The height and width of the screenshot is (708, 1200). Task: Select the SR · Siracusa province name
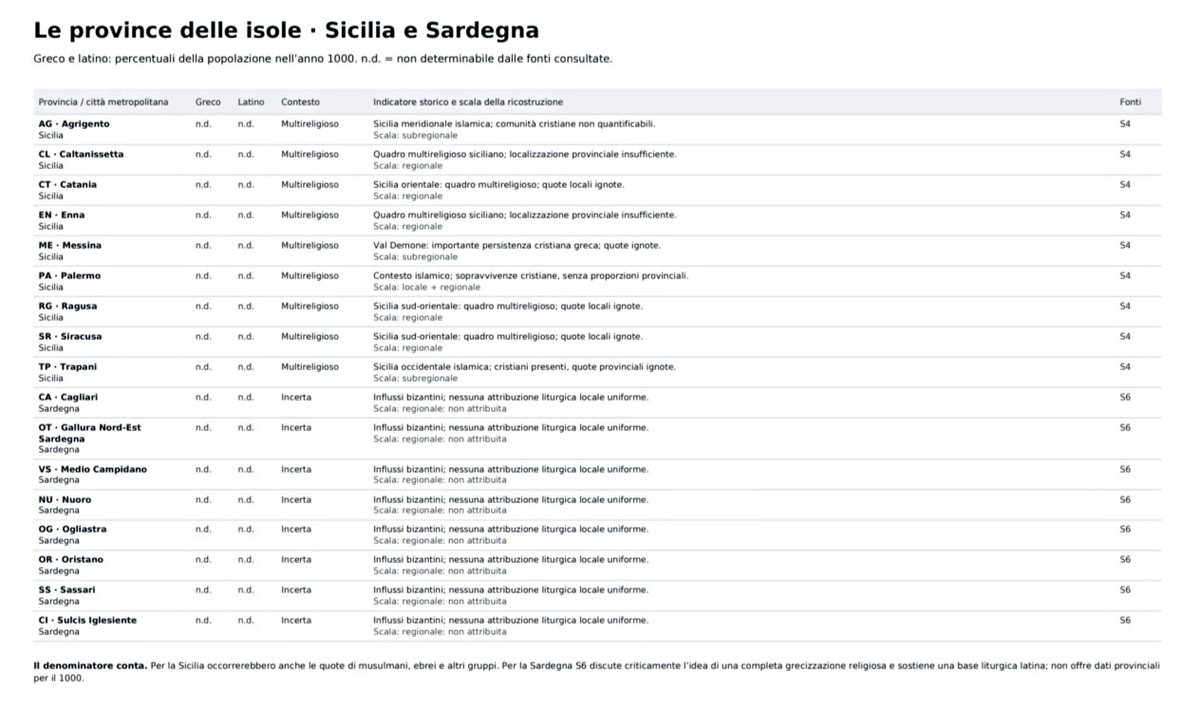click(x=70, y=336)
